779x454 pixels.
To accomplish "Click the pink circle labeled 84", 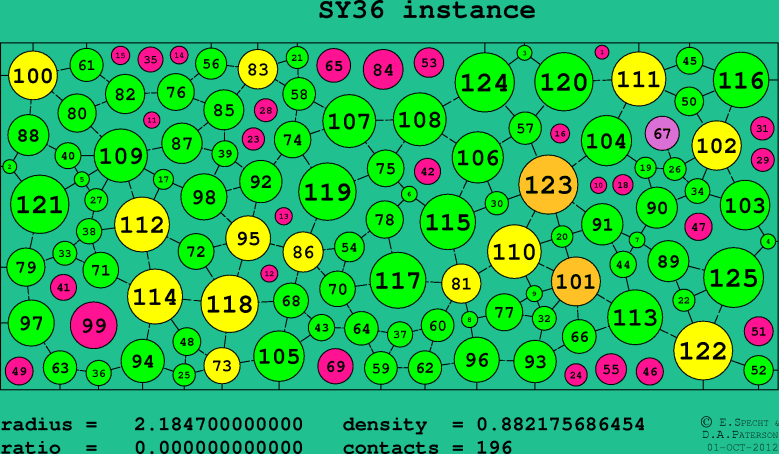I will point(383,70).
